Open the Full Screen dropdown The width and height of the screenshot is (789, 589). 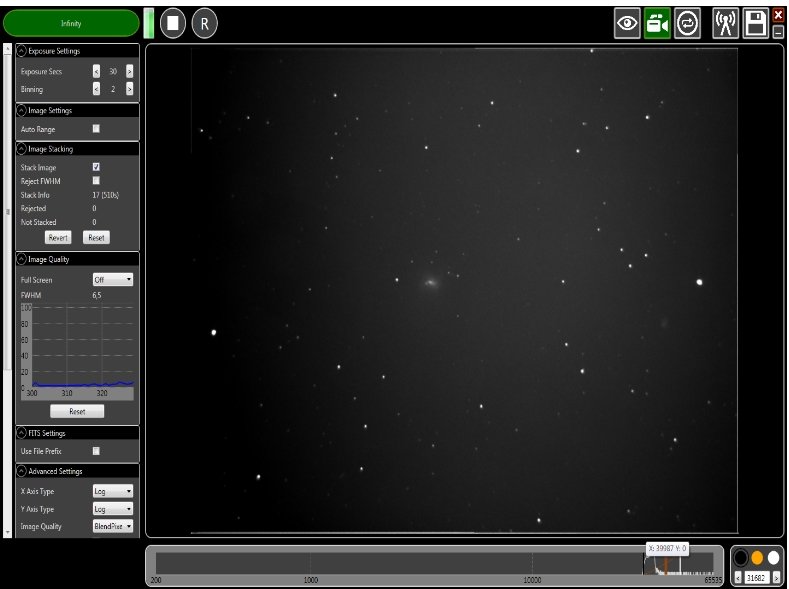113,280
